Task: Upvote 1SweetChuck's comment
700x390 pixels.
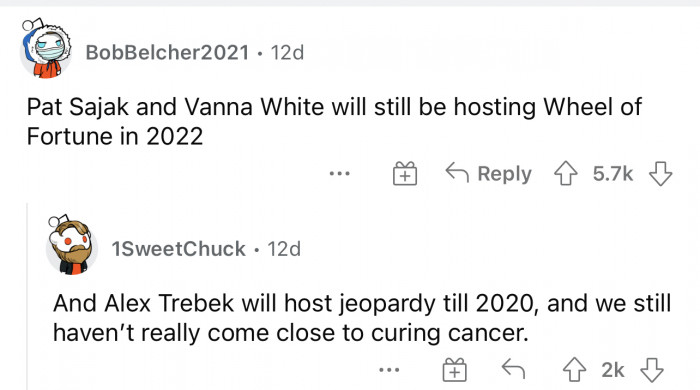Action: click(x=574, y=369)
